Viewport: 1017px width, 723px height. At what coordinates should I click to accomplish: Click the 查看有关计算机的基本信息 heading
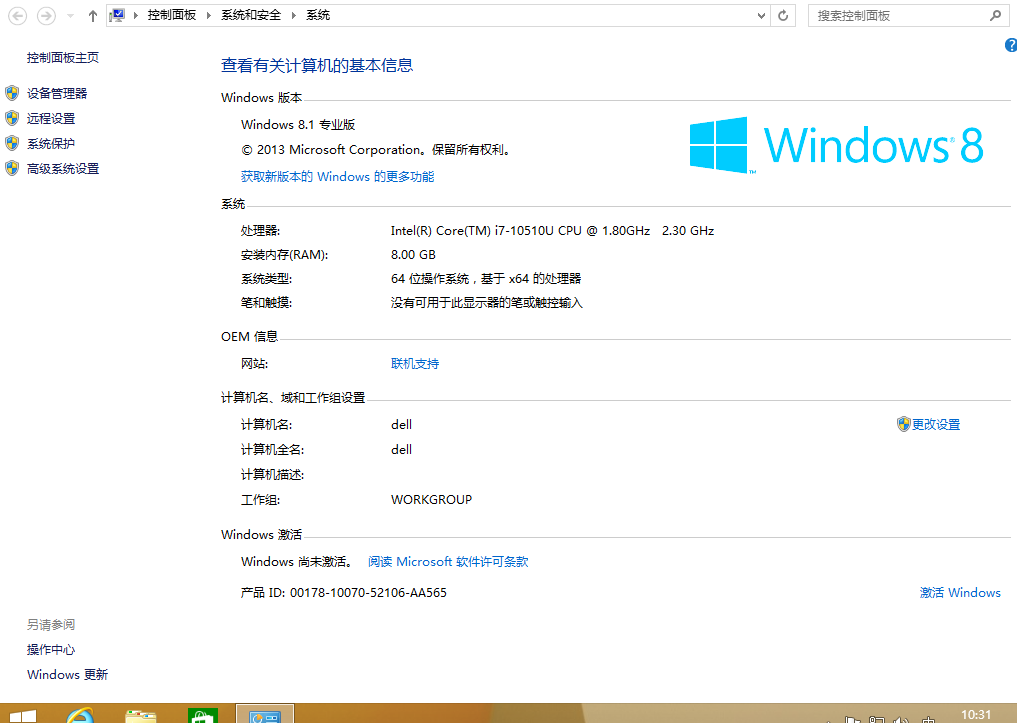tap(317, 65)
